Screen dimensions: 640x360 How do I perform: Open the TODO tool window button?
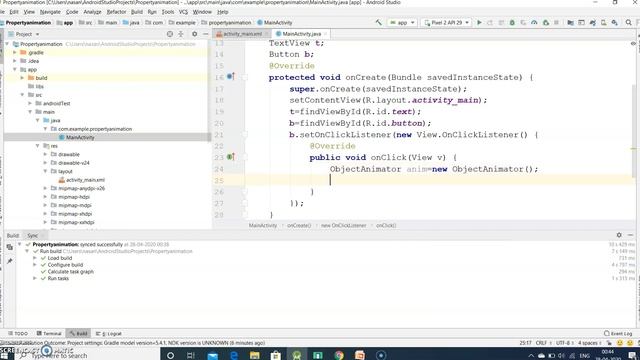point(18,333)
